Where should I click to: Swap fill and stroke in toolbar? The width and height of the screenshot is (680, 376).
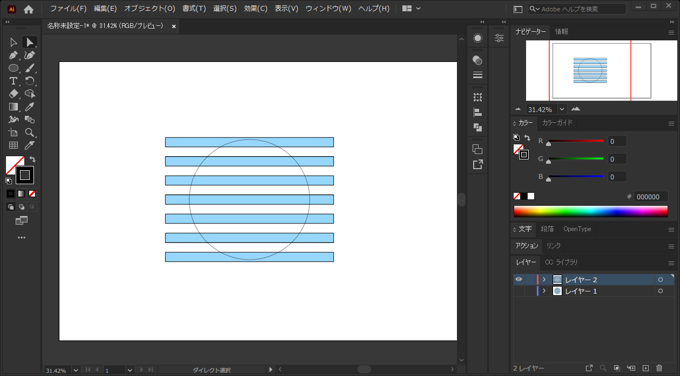pos(32,160)
